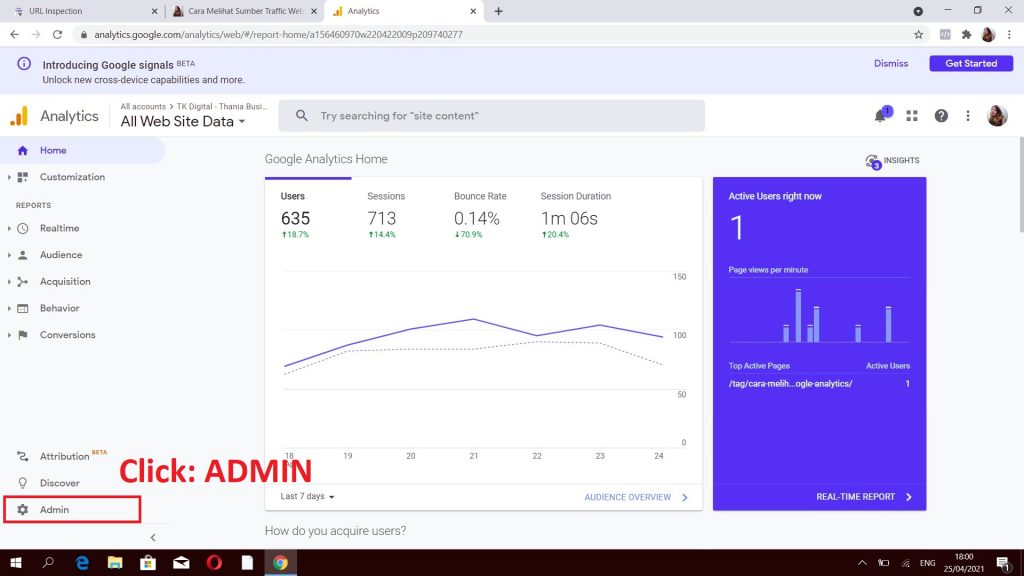Click the Analytics logo icon

[20, 116]
